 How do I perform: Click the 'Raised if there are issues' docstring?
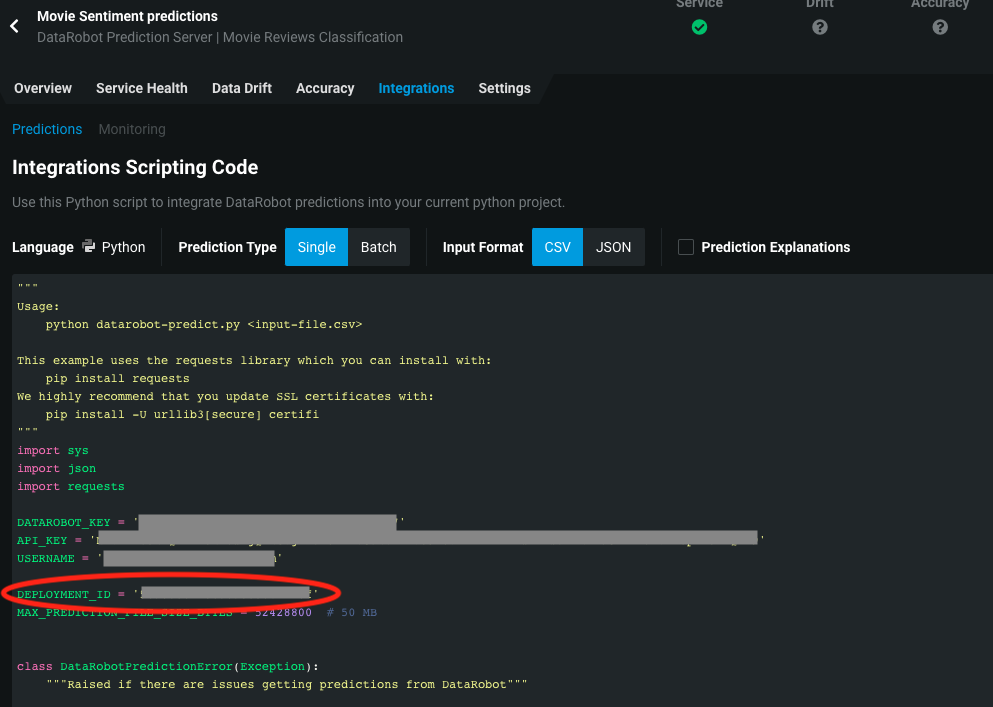[x=286, y=685]
